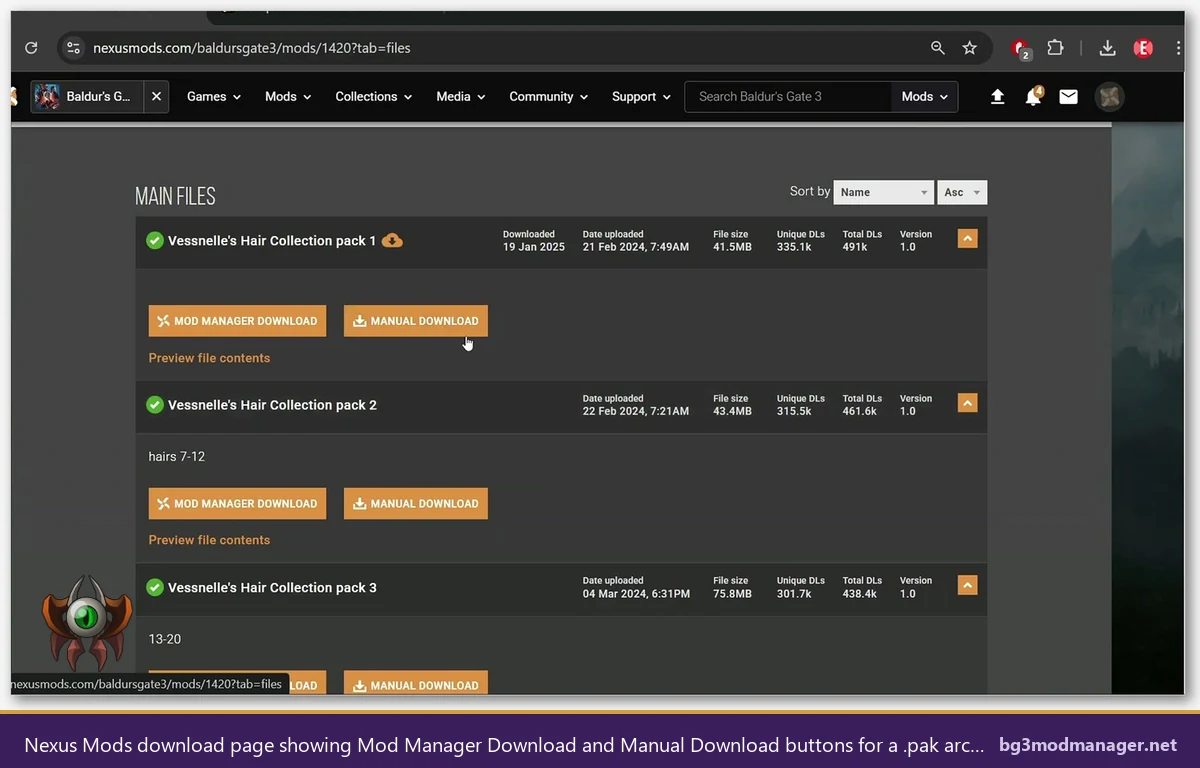
Task: Click the upload icon in Nexus header
Action: point(997,97)
